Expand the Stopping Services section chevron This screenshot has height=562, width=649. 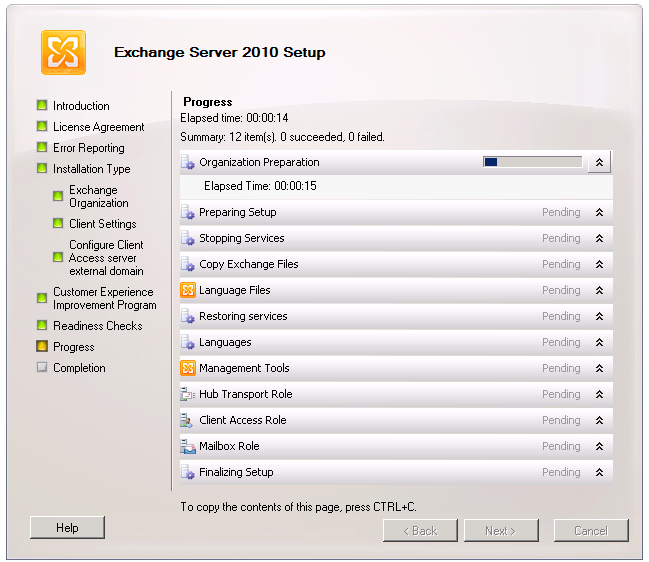[599, 238]
